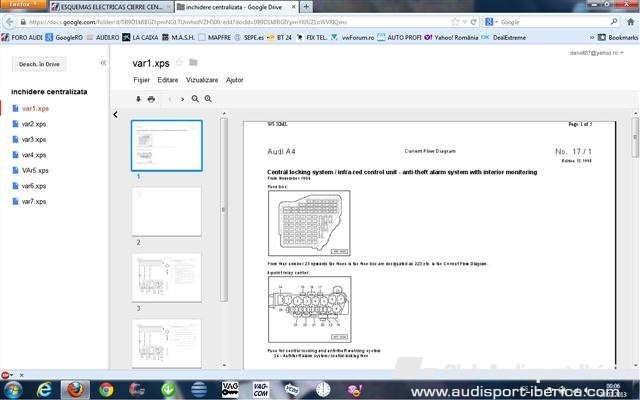Select the fourth page thumbnail
This screenshot has height=400, width=640.
(167, 343)
